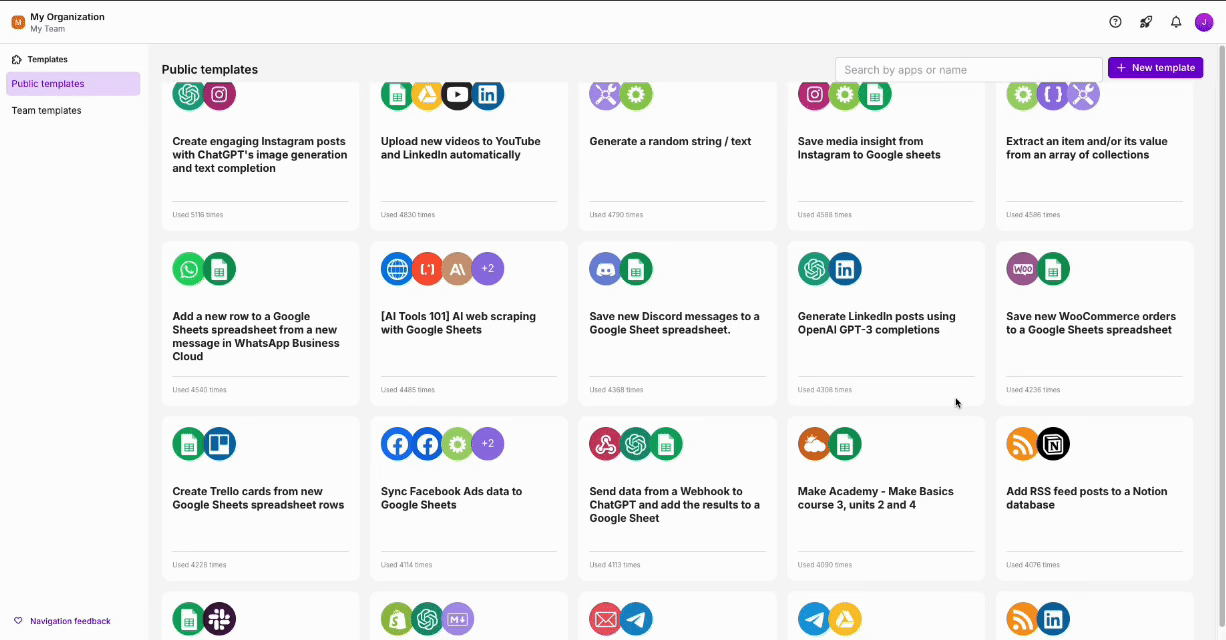The image size is (1226, 640).
Task: Click the WooCommerce icon on template card
Action: click(1022, 269)
